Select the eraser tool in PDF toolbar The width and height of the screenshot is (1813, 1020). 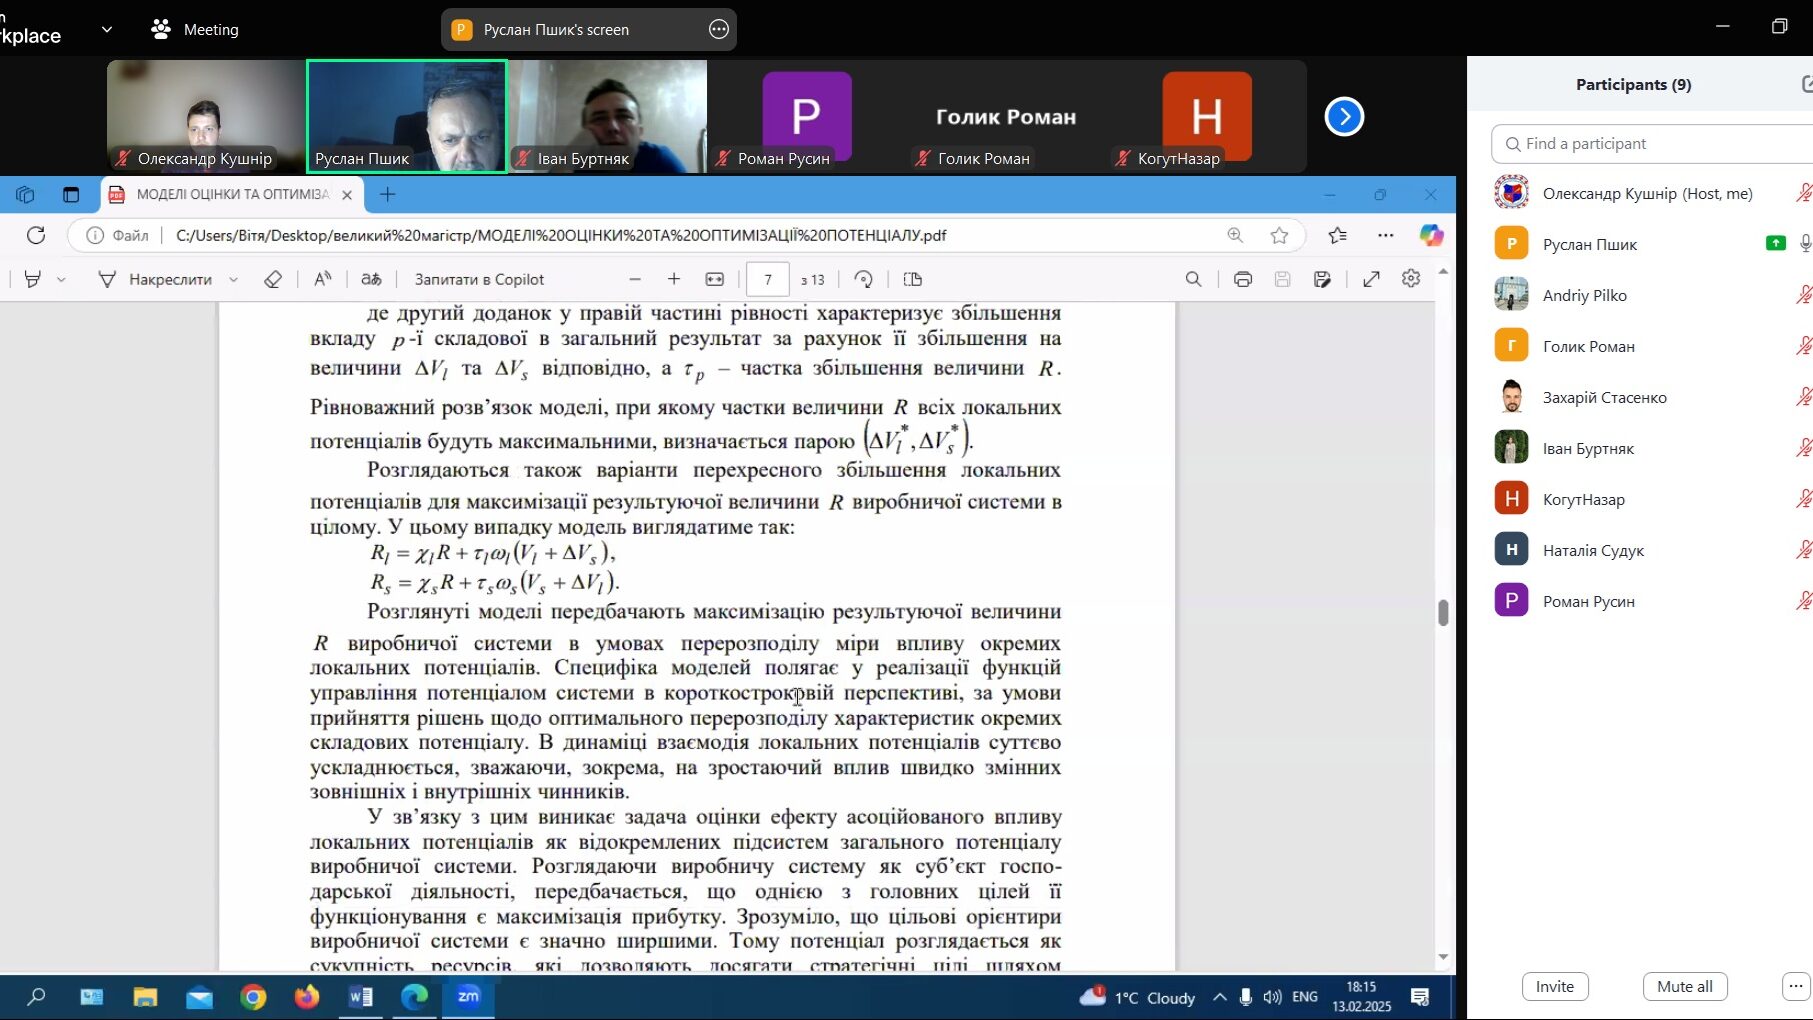tap(273, 280)
